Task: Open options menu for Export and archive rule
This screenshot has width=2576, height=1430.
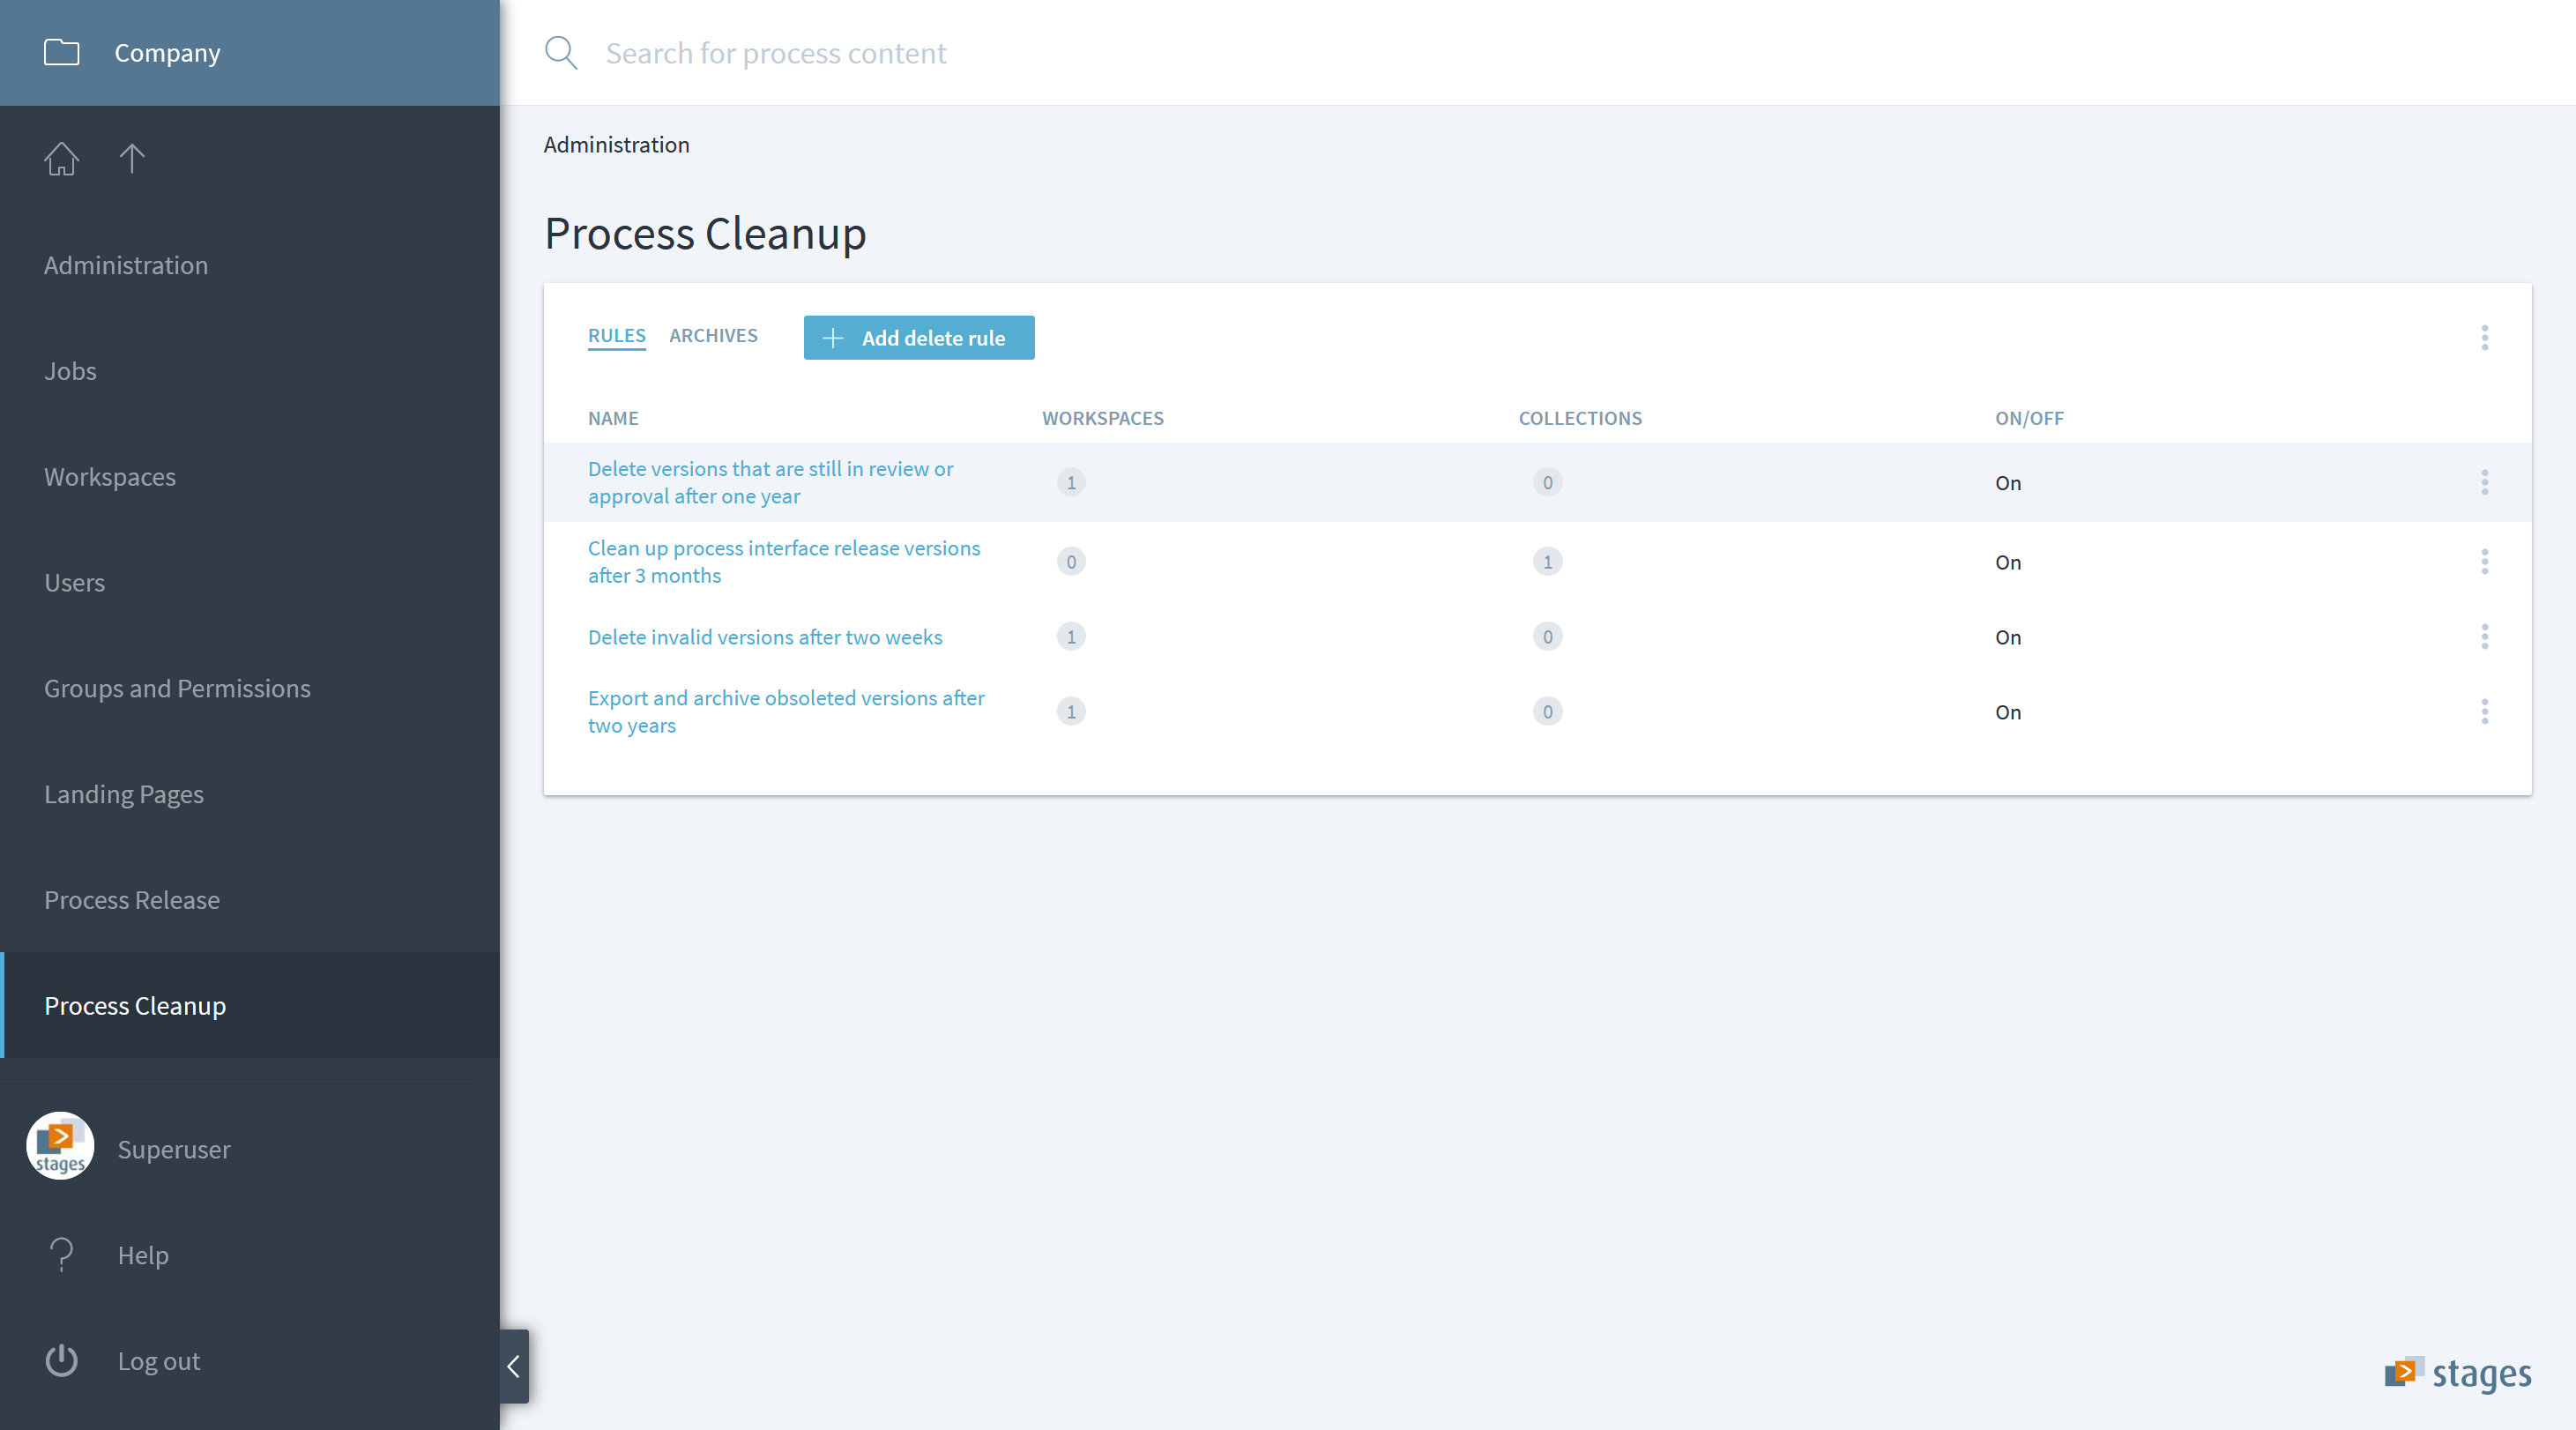Action: point(2484,712)
